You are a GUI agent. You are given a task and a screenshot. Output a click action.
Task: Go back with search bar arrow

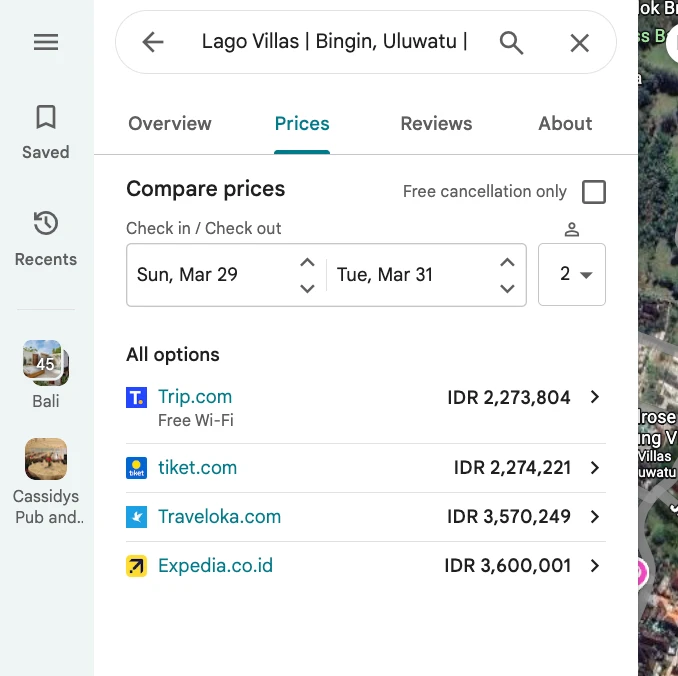pyautogui.click(x=153, y=42)
